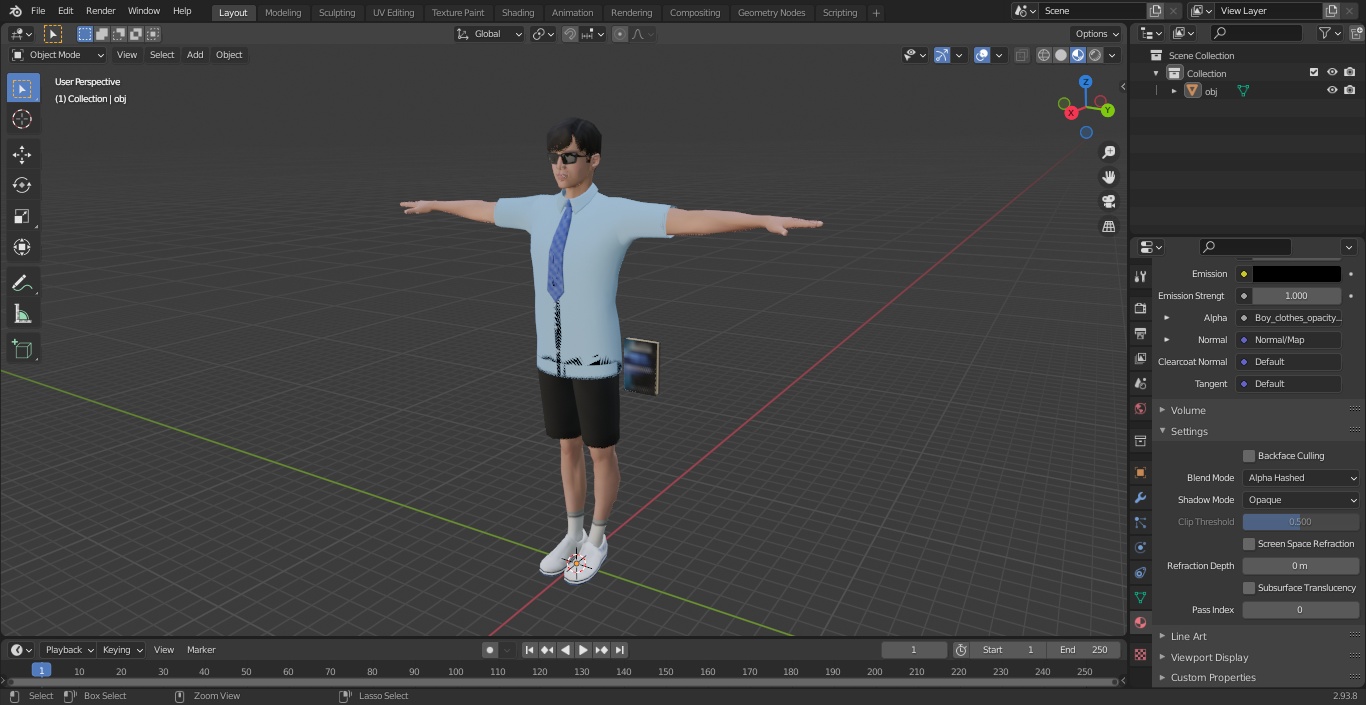Open the Object Mode dropdown

[58, 55]
